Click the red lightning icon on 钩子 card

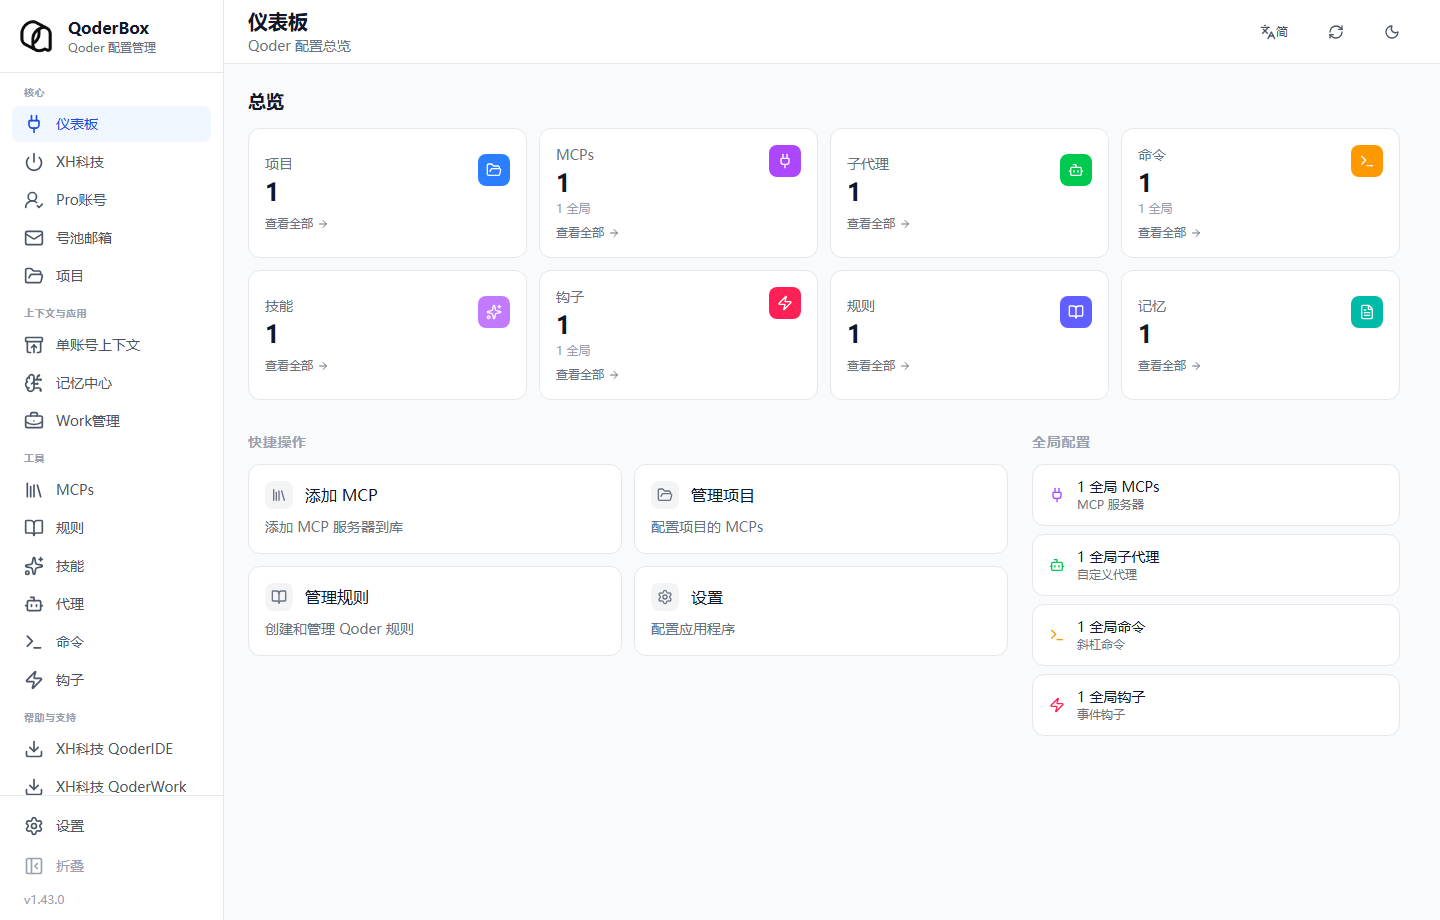pos(785,303)
